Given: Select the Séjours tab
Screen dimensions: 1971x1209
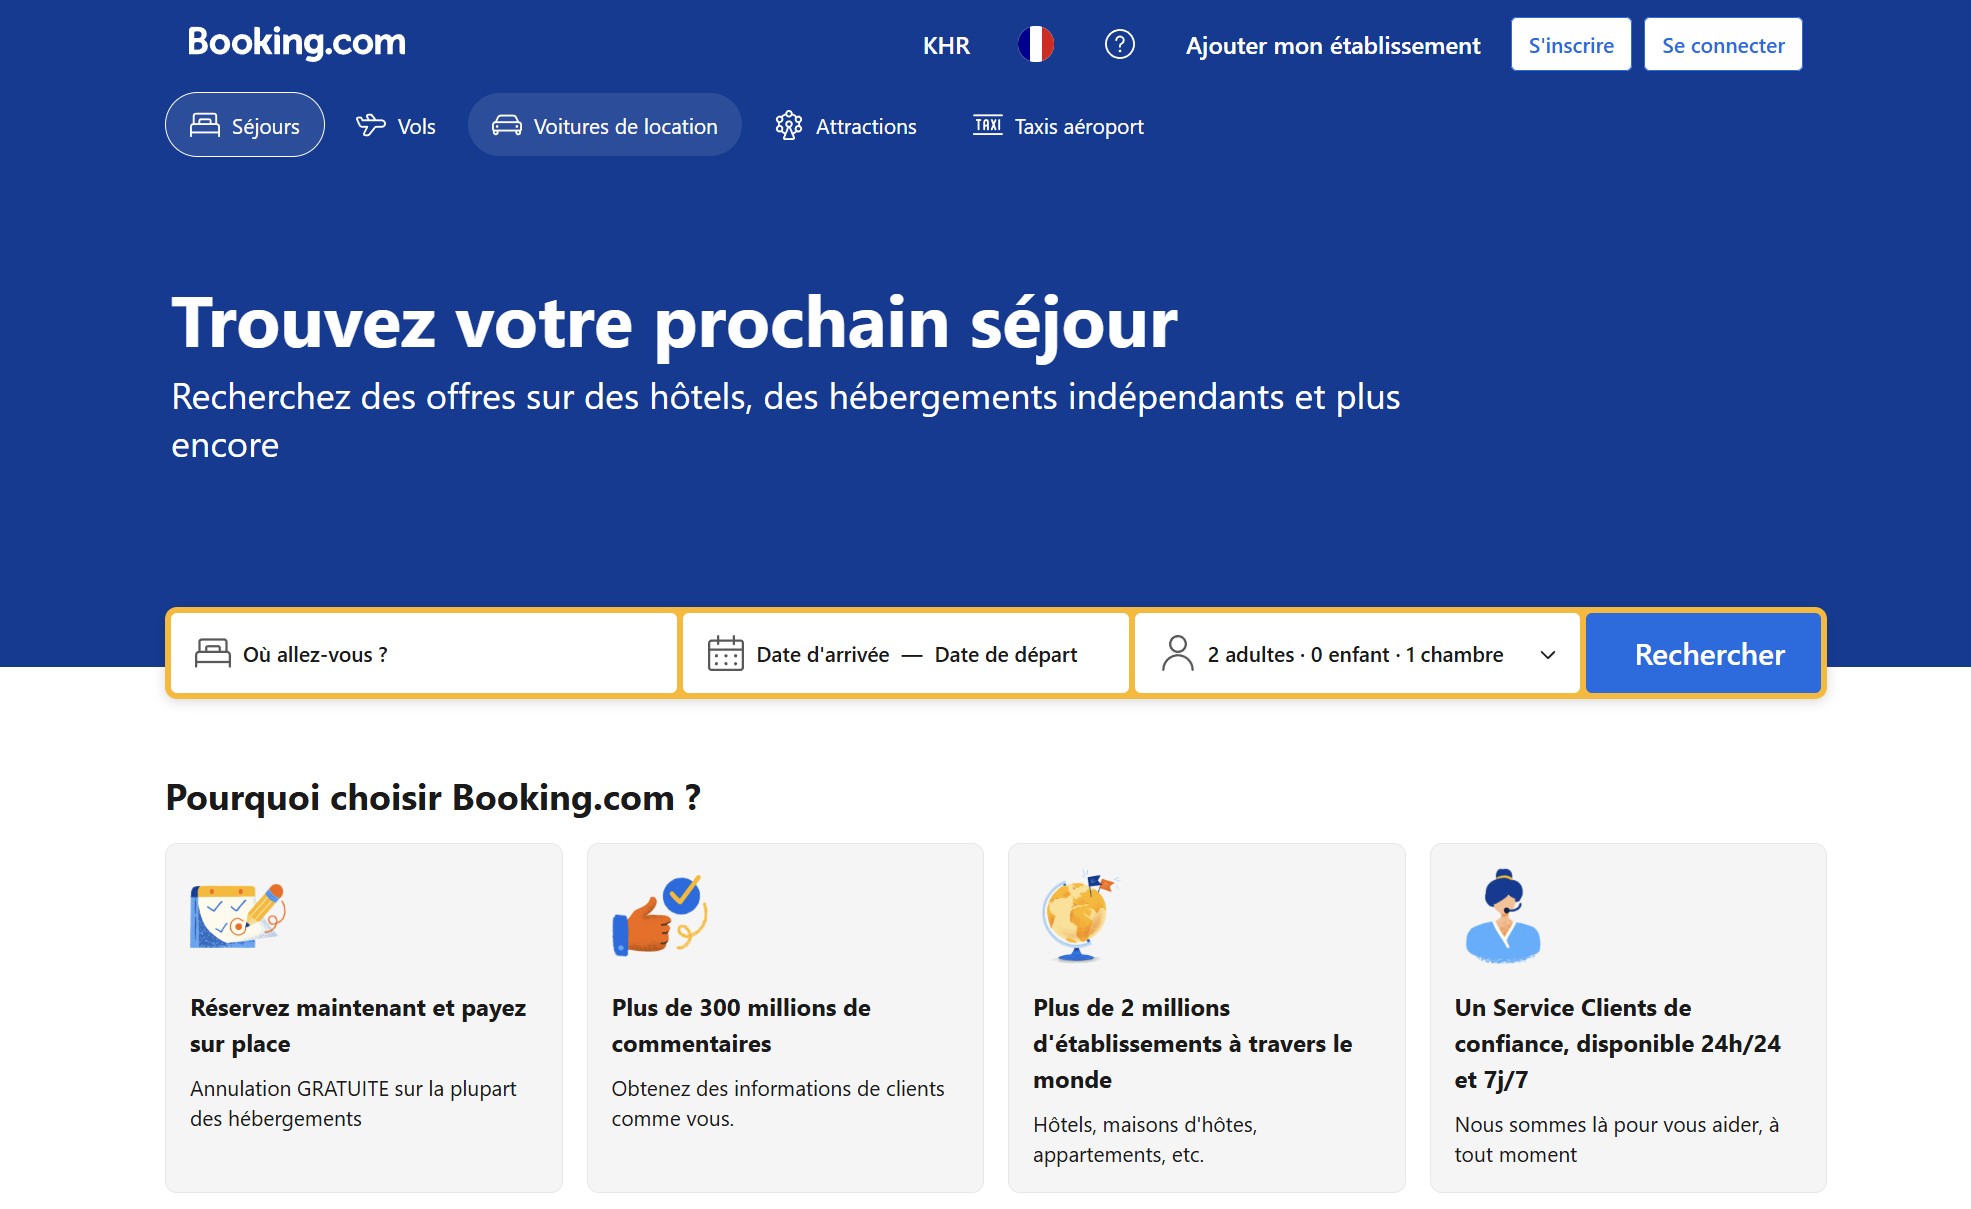Looking at the screenshot, I should click(245, 125).
